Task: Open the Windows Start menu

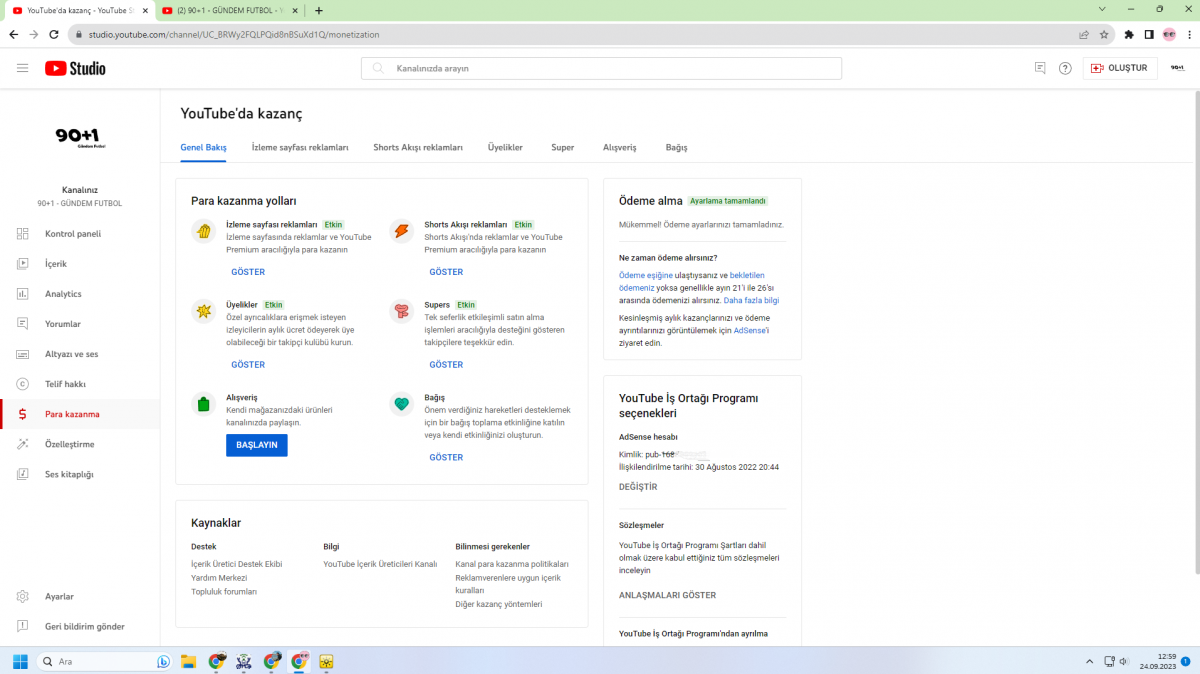Action: coord(19,661)
